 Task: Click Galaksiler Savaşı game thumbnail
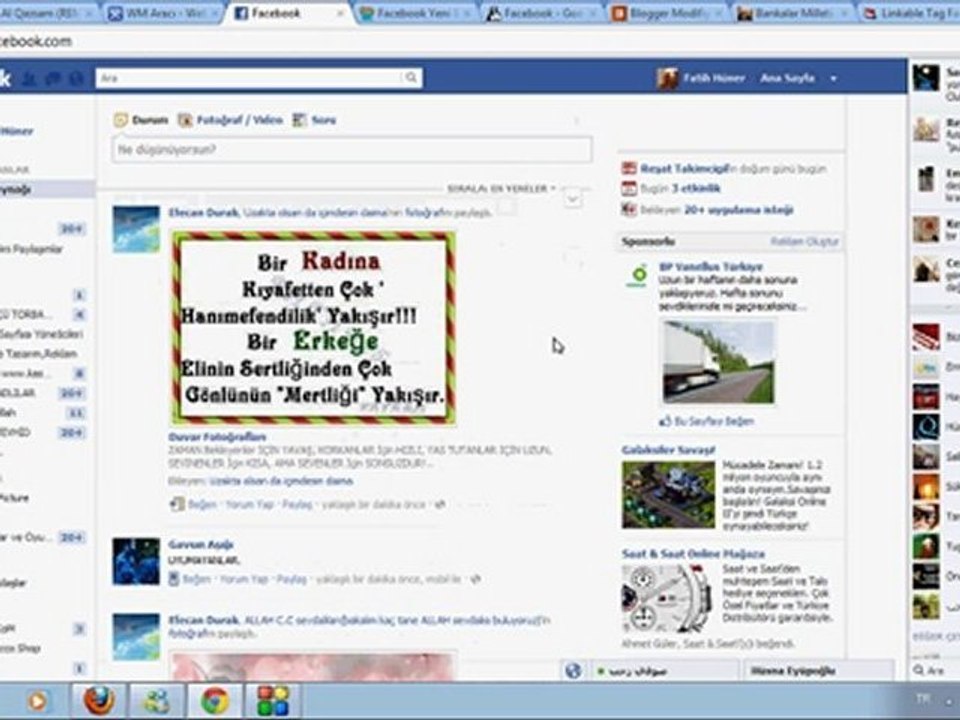(x=668, y=495)
